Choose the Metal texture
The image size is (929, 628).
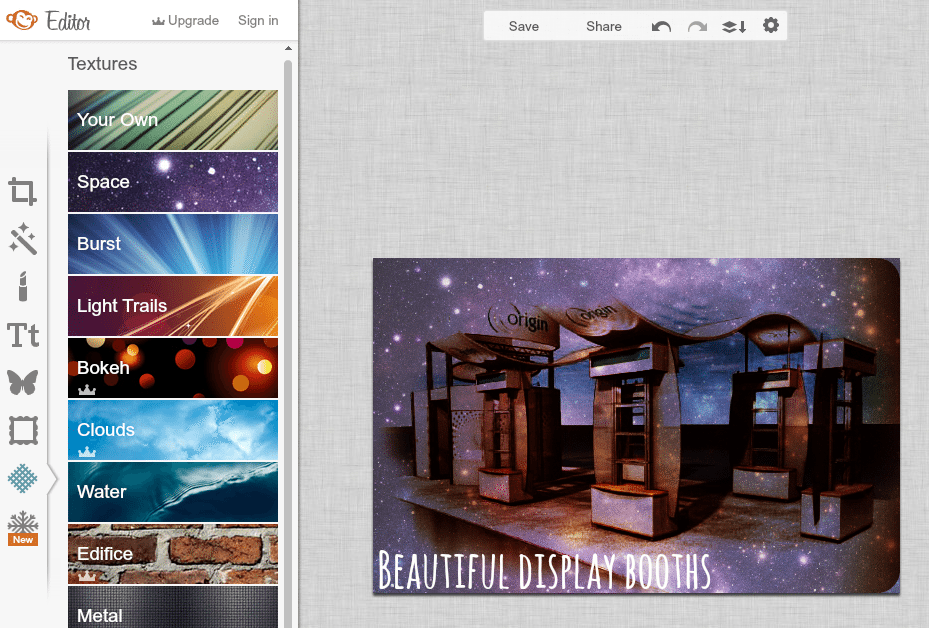(x=173, y=607)
